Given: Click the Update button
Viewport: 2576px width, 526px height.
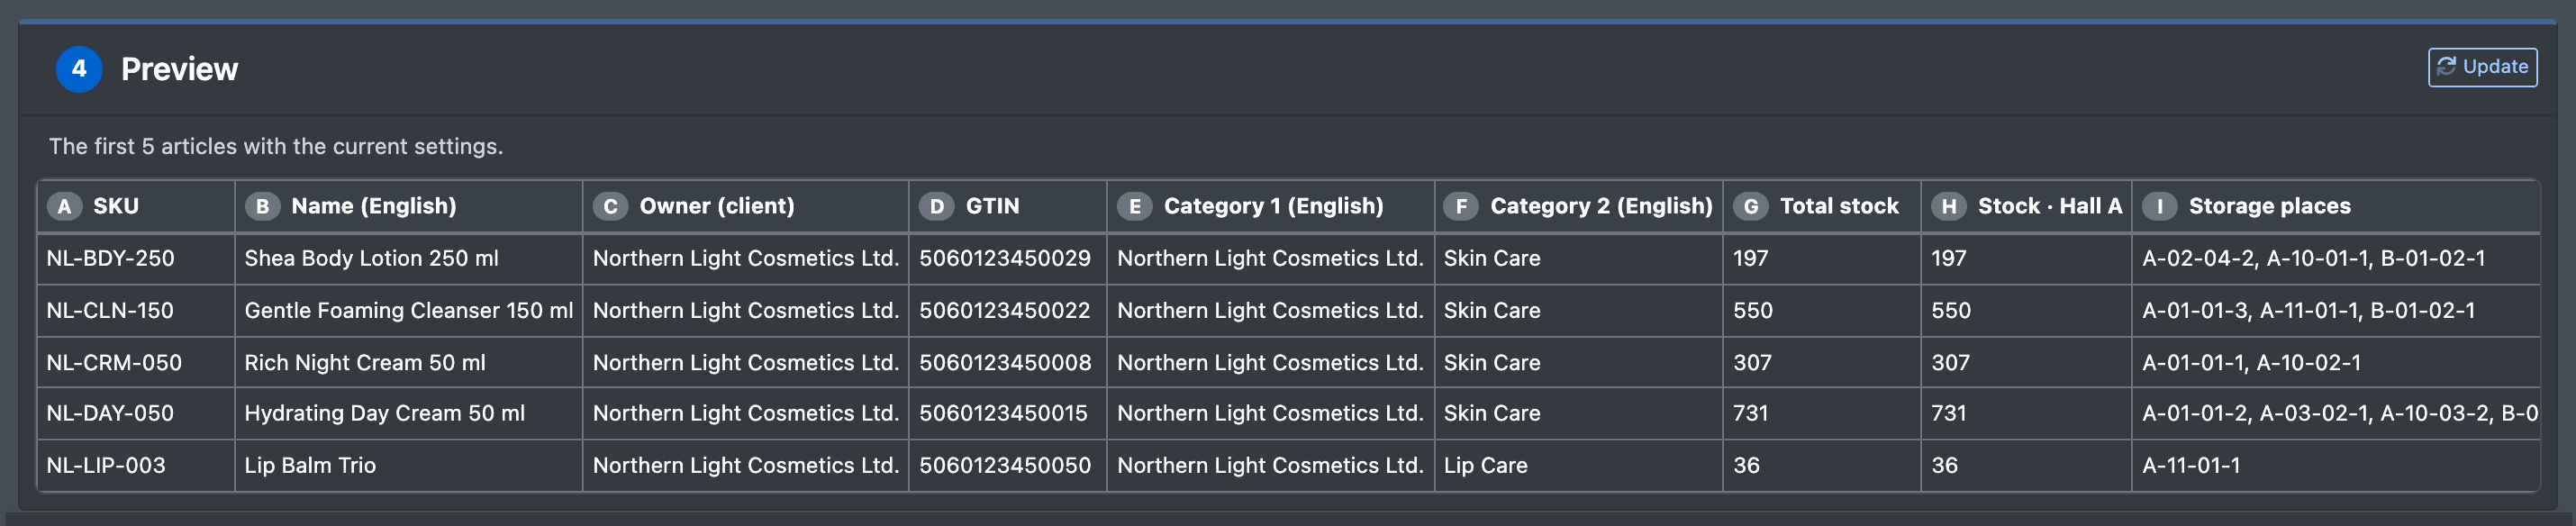Looking at the screenshot, I should [x=2482, y=67].
